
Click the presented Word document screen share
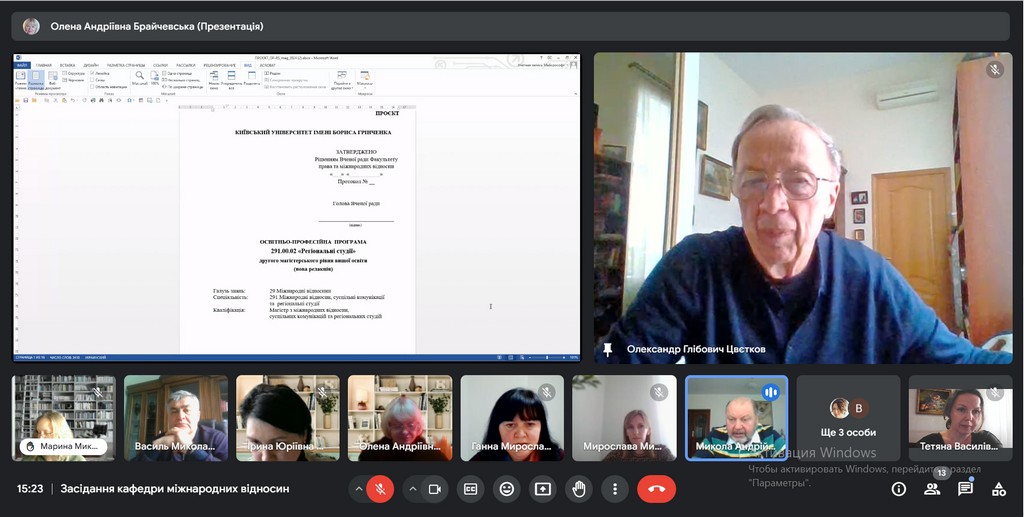(297, 207)
